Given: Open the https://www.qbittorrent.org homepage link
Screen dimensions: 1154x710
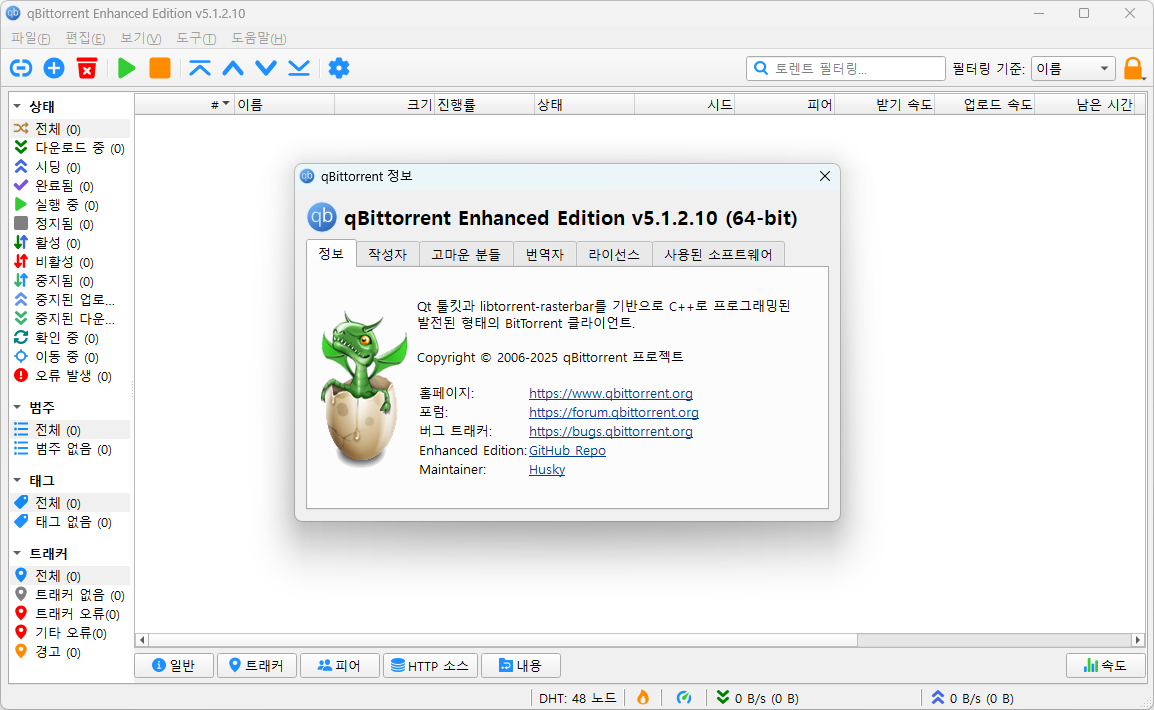Looking at the screenshot, I should [611, 394].
